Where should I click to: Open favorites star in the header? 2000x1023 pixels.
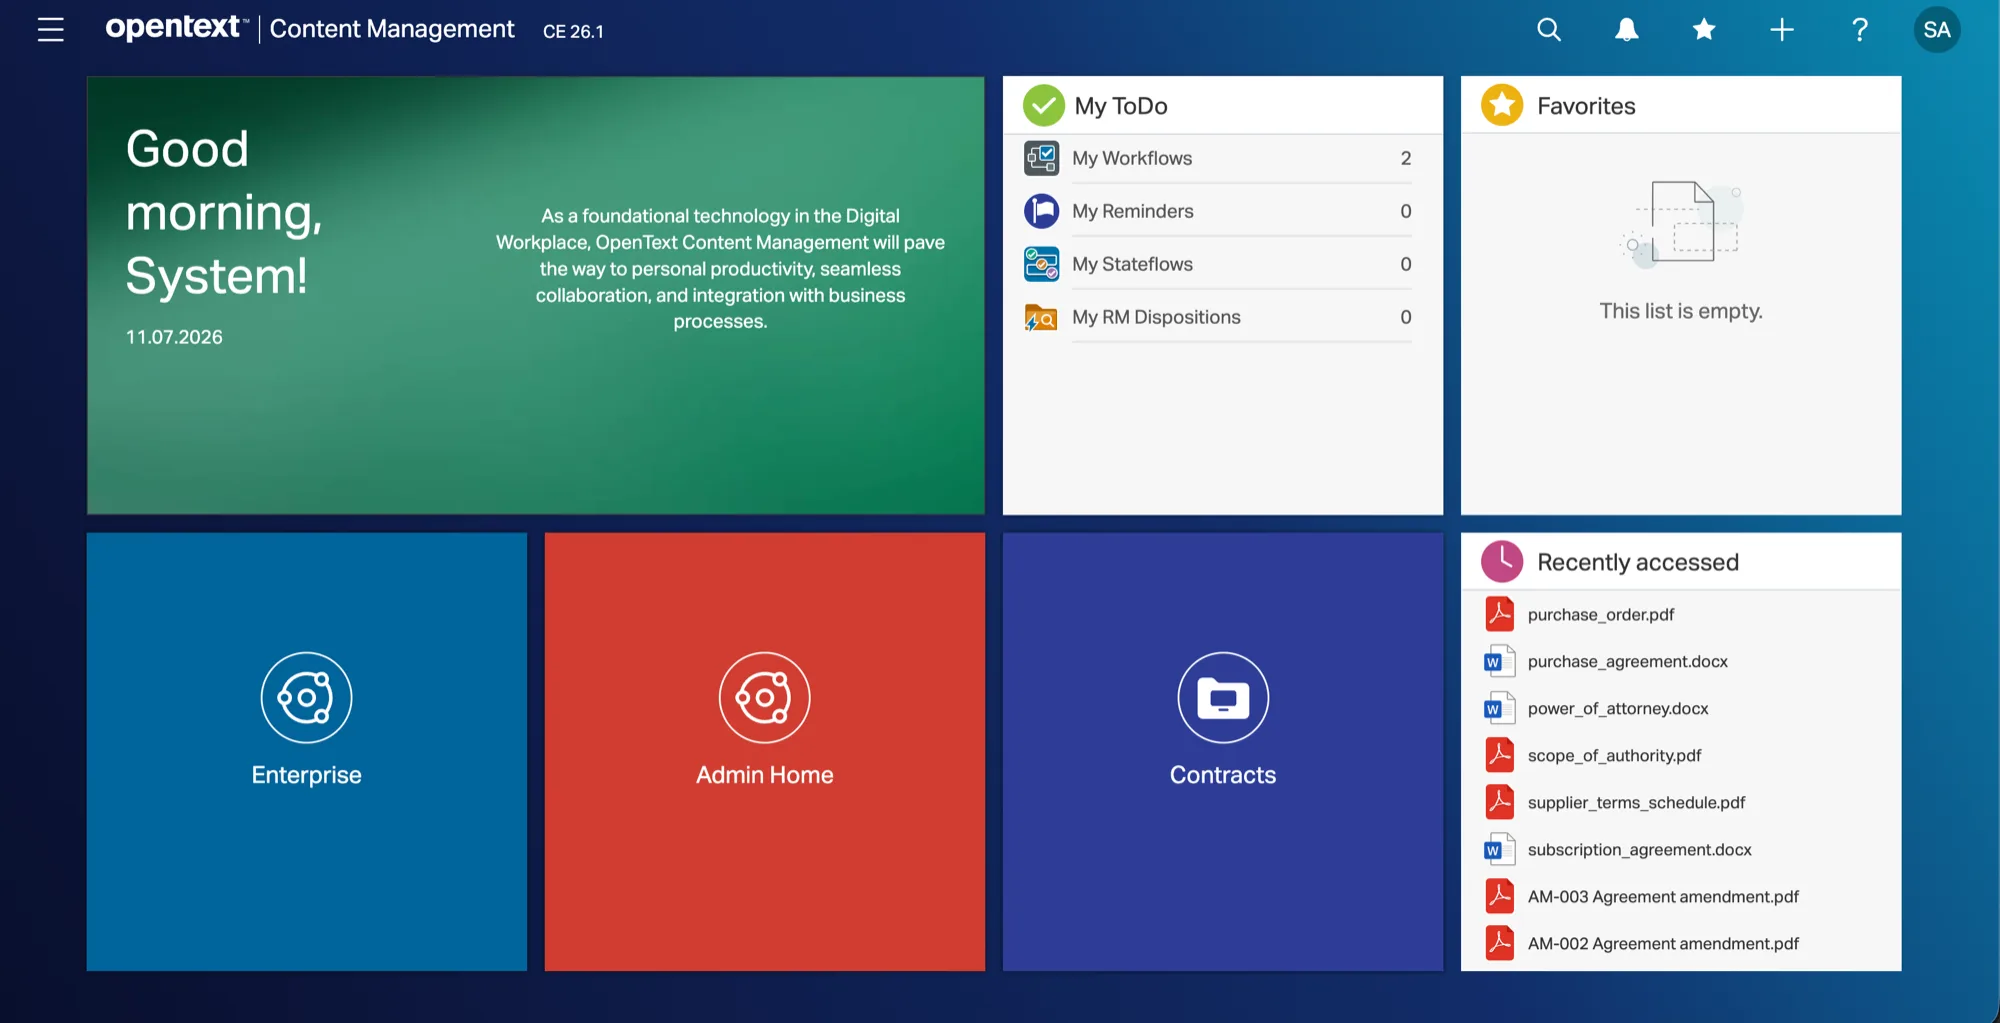click(1704, 30)
